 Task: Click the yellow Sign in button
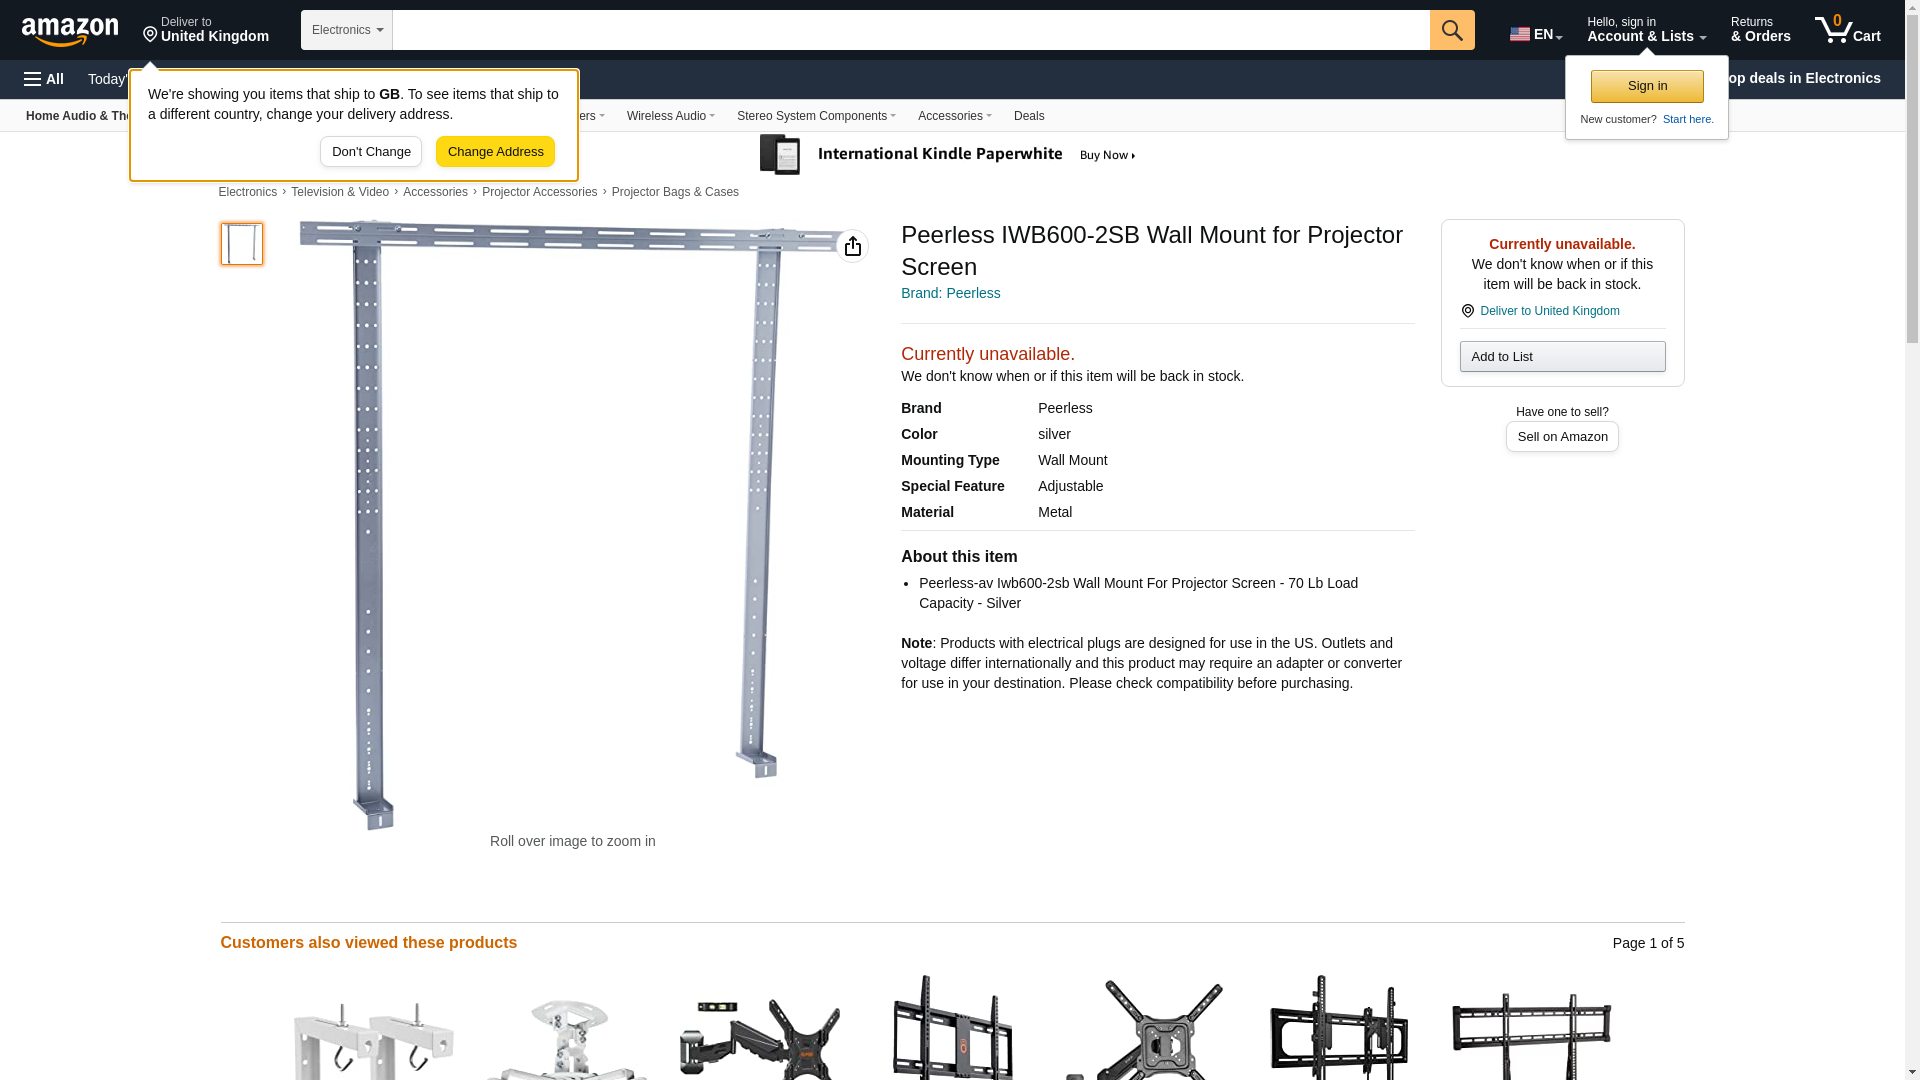[x=1647, y=86]
